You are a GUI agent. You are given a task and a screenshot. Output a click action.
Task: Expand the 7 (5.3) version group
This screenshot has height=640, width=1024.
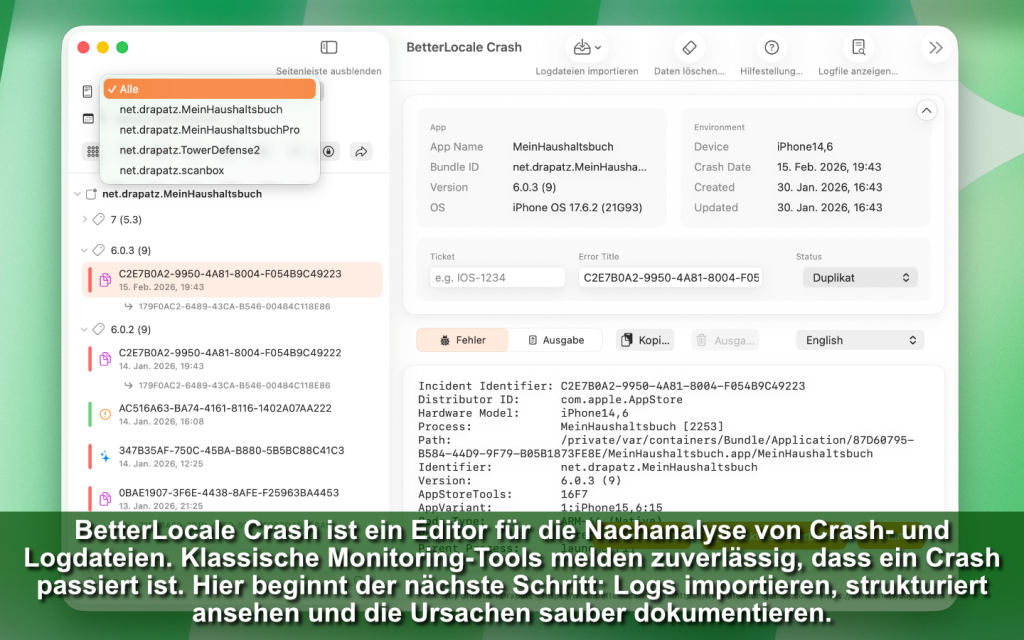point(84,219)
